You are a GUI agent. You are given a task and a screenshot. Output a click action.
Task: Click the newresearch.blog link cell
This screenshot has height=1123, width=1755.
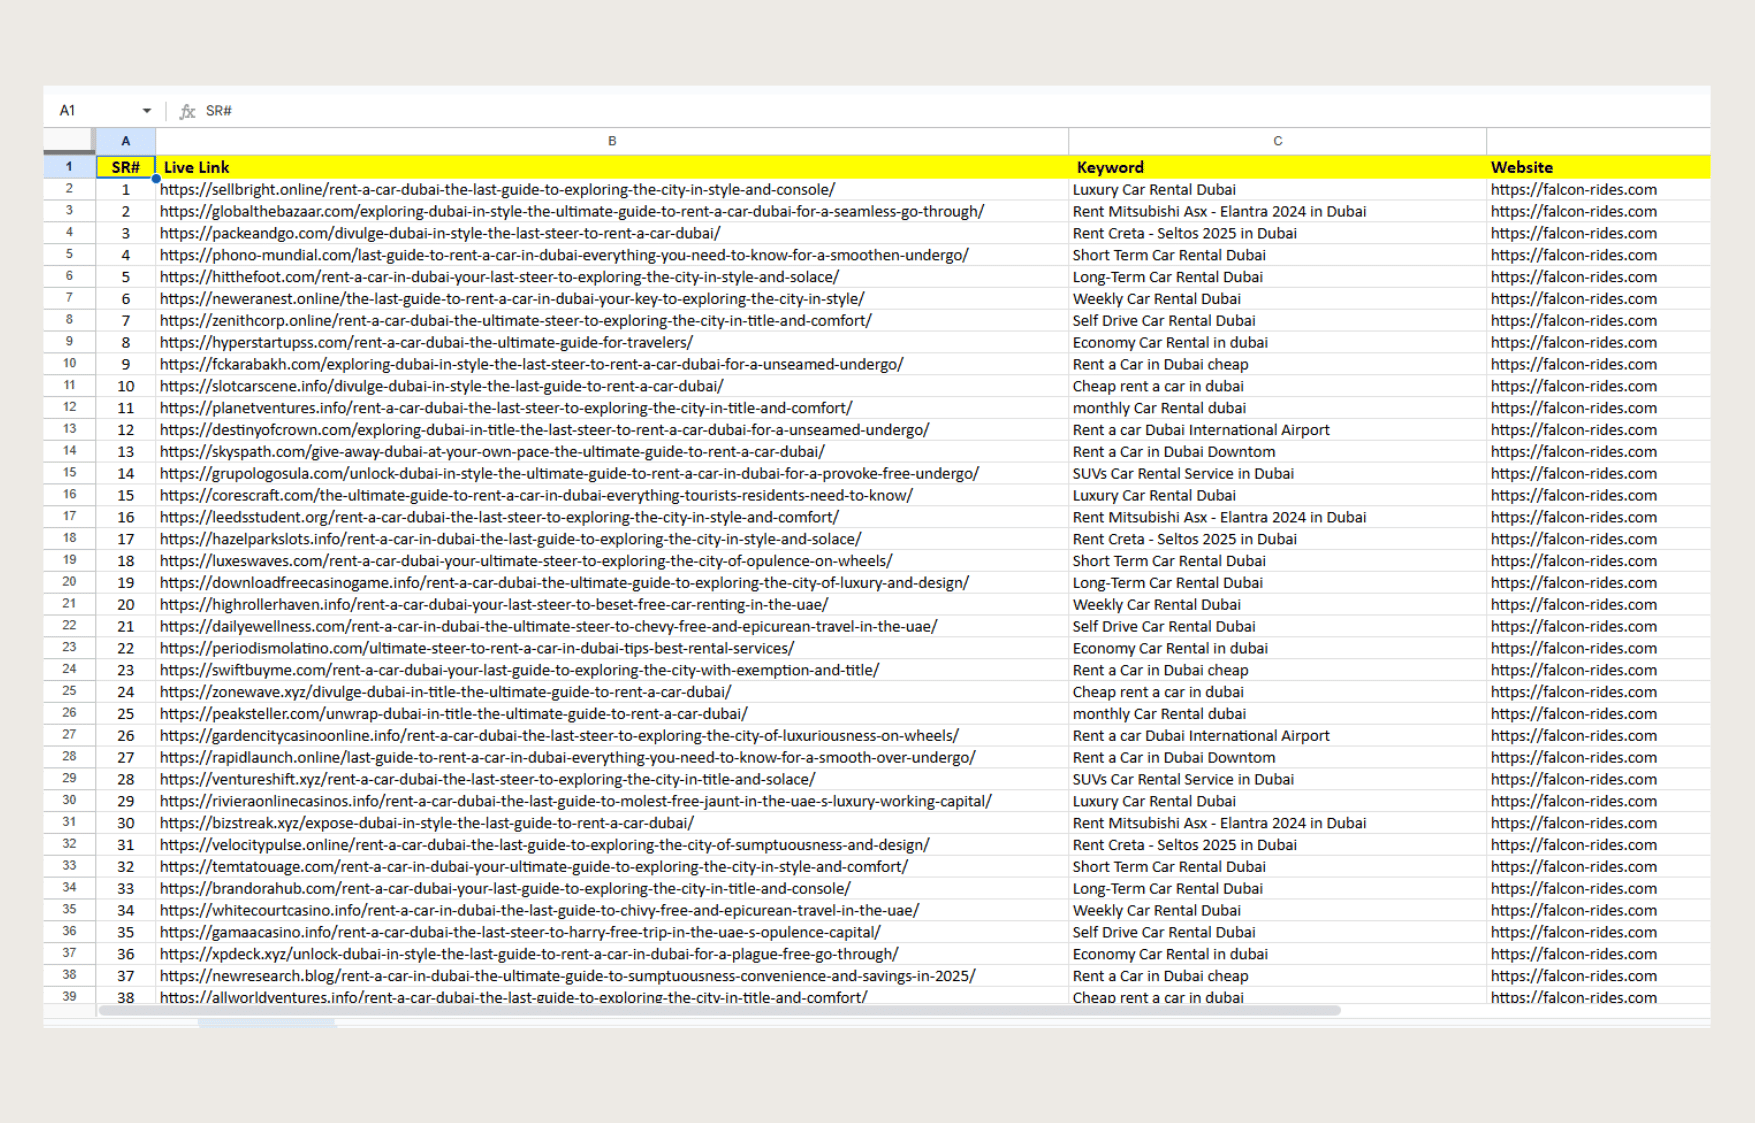pos(567,976)
